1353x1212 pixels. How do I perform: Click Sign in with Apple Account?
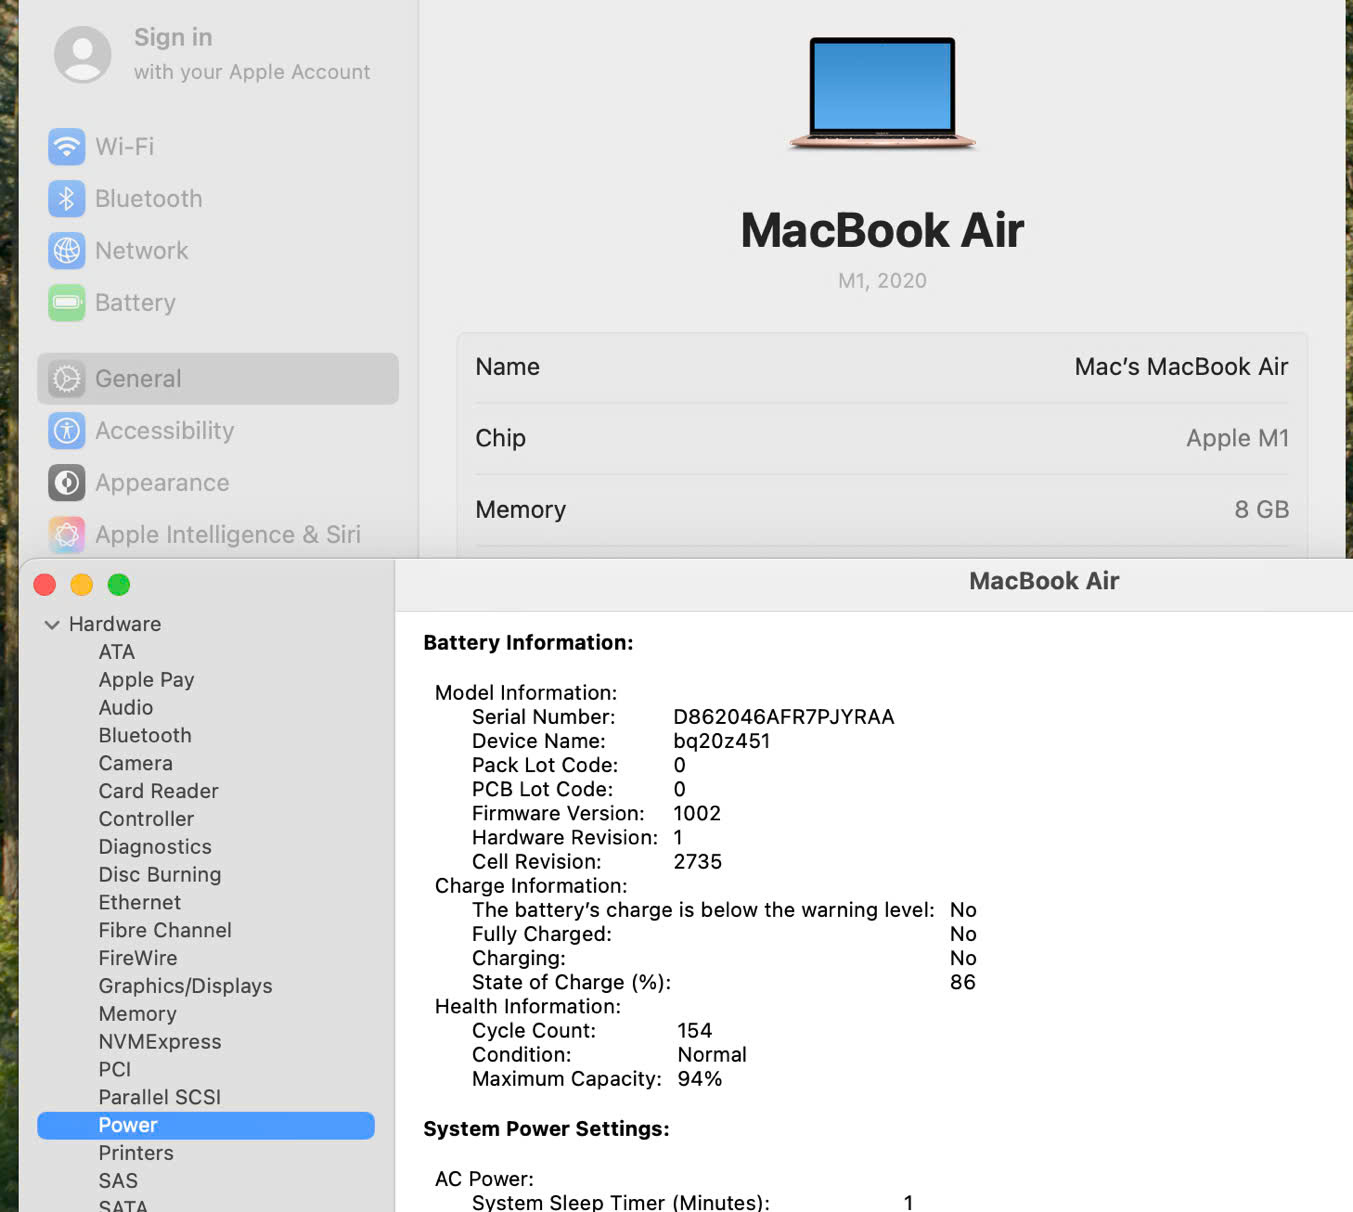tap(251, 54)
